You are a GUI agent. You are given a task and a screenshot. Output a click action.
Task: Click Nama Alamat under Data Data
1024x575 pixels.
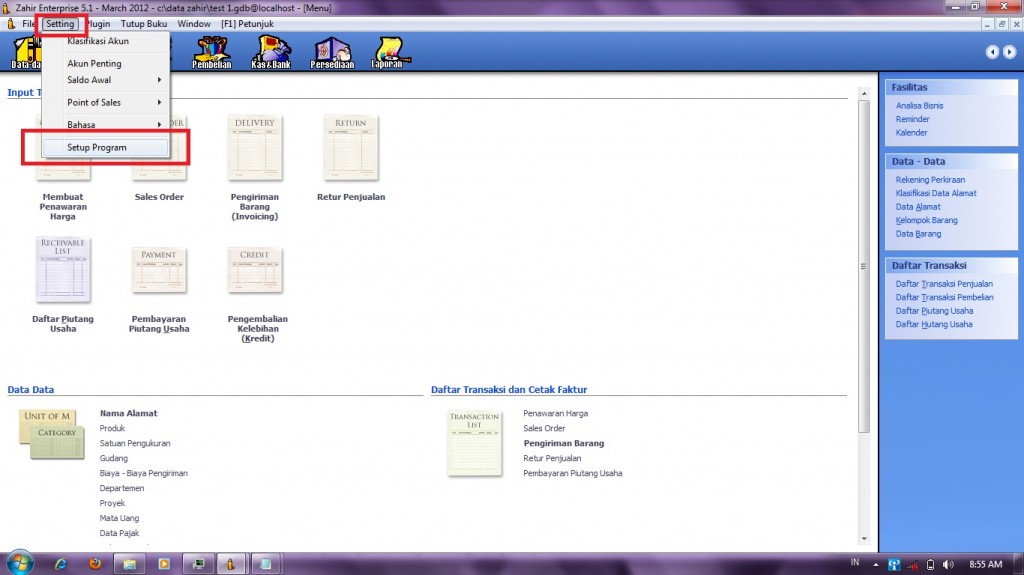[x=128, y=413]
